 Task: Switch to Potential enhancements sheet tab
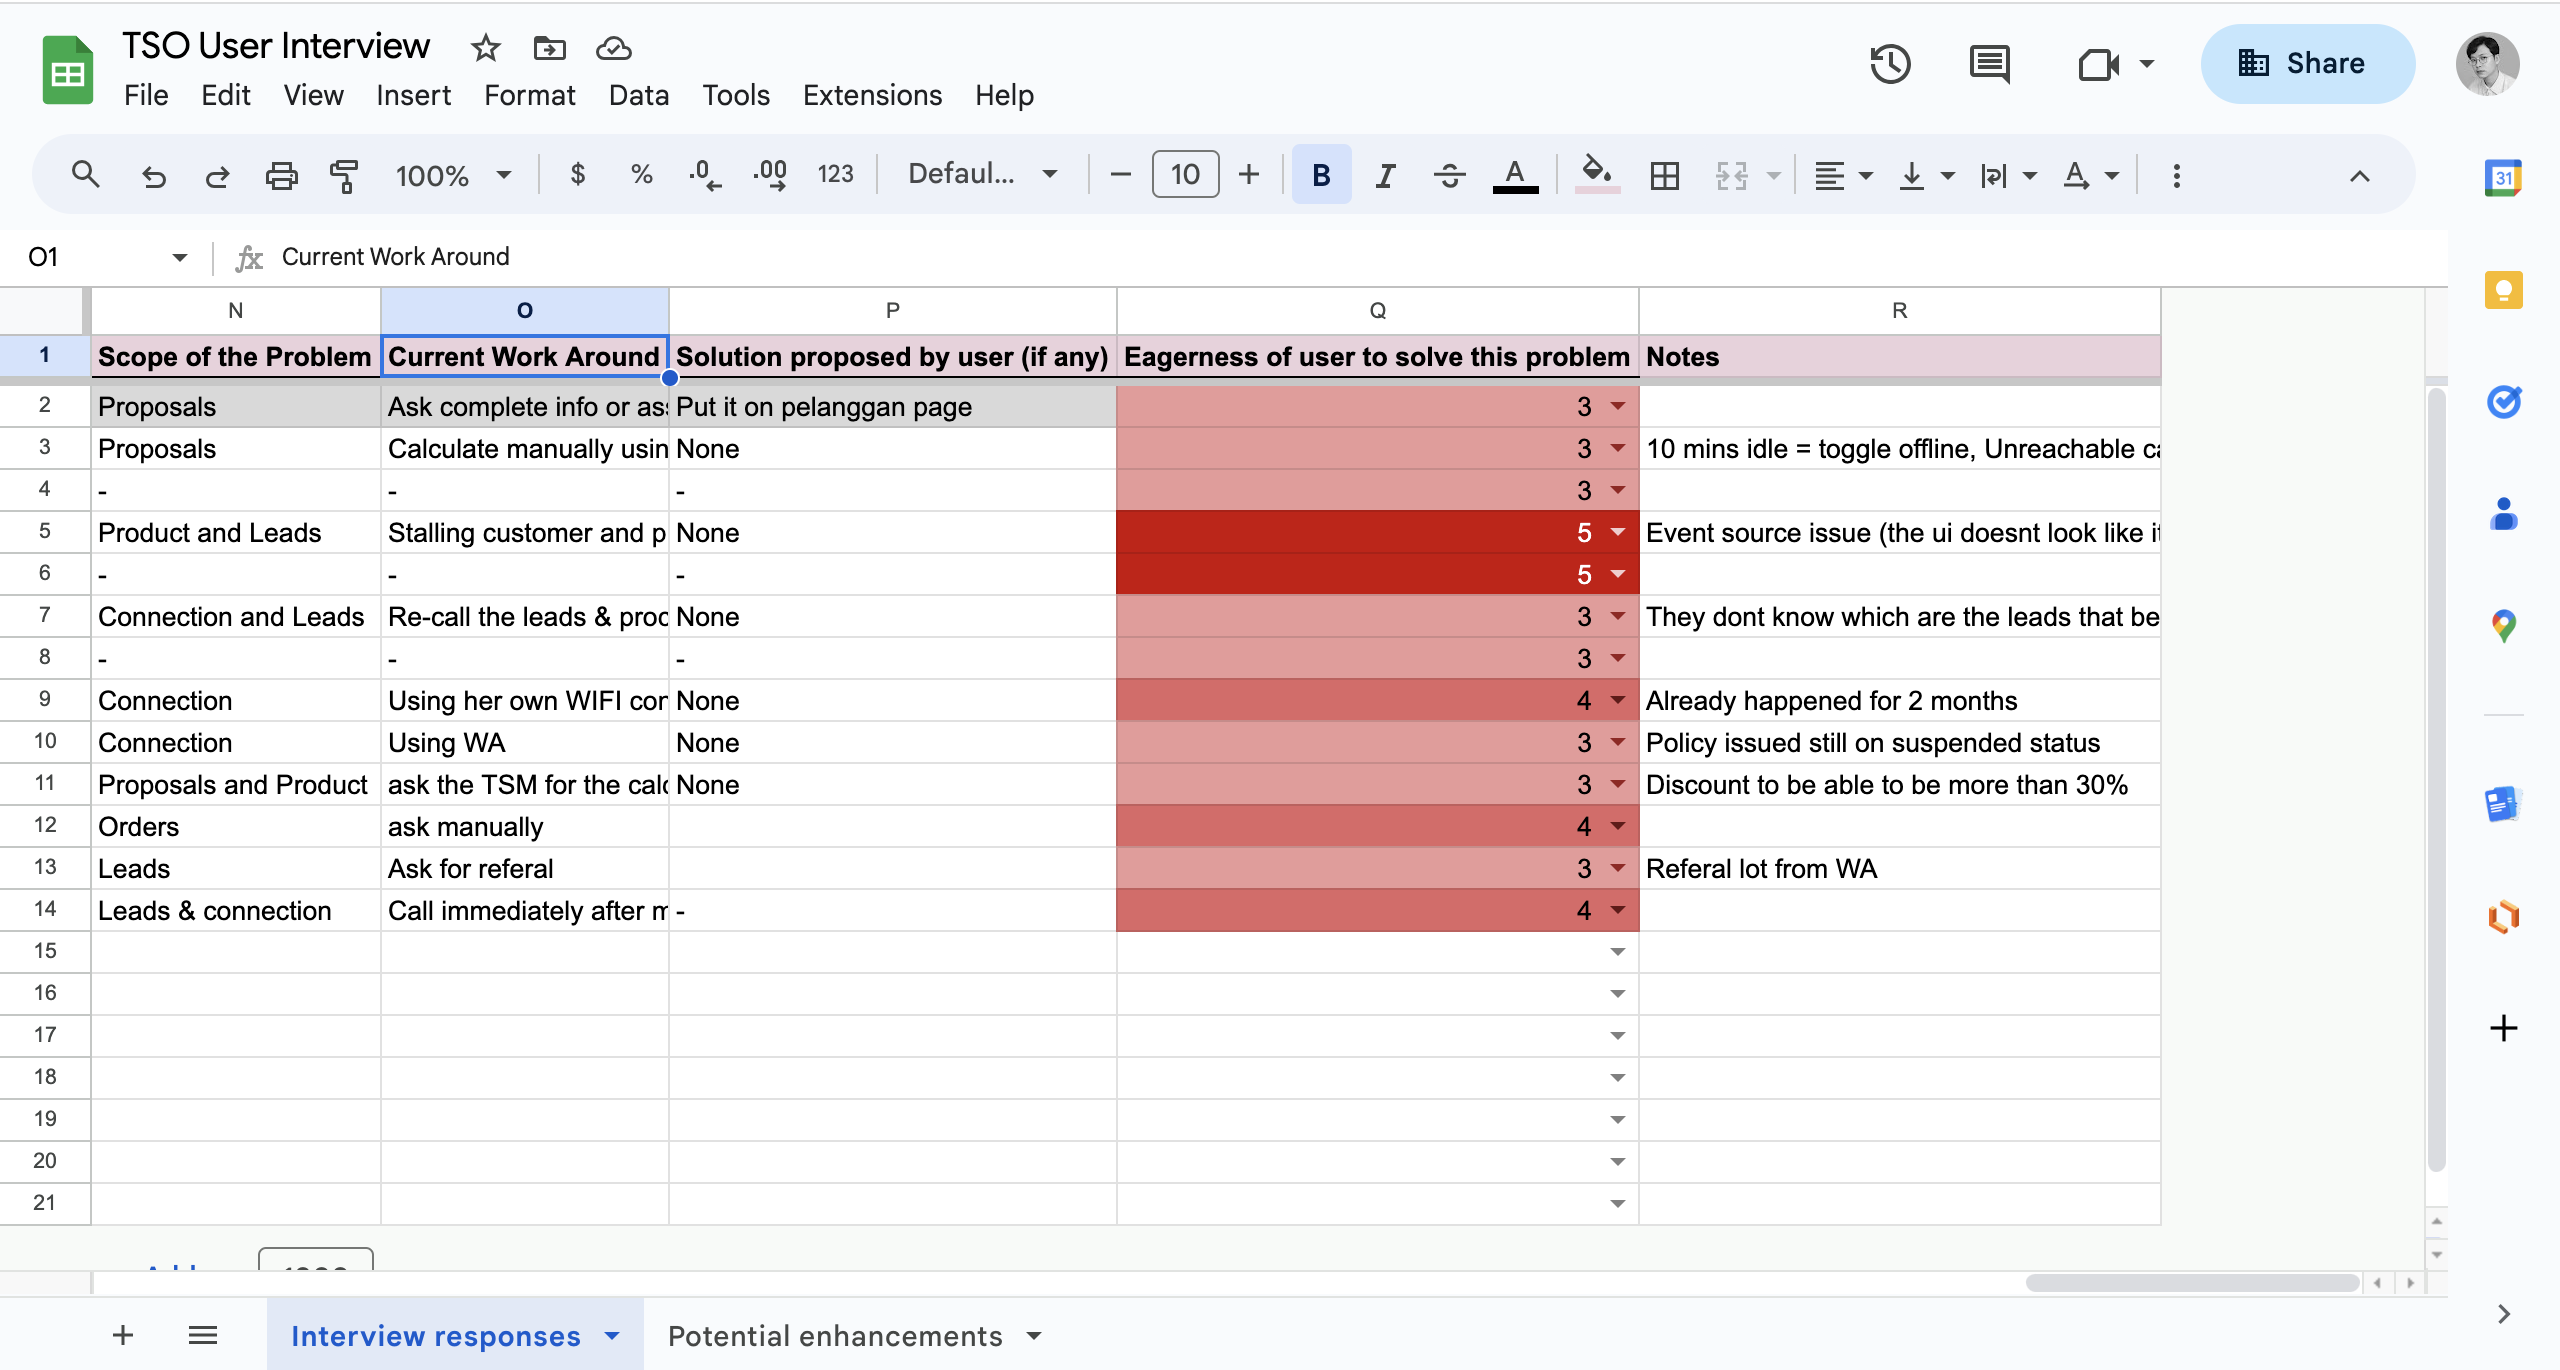[835, 1336]
